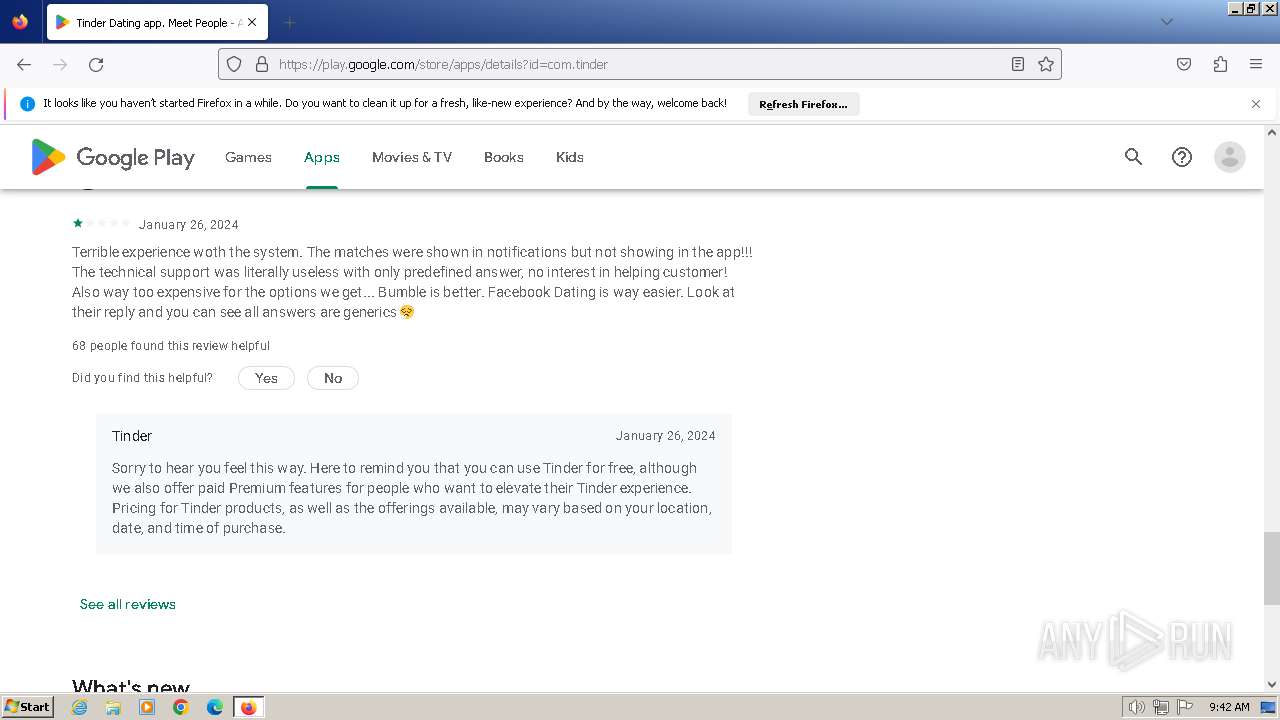1280x720 pixels.
Task: Click the taskbar clock showing 9:42 AM
Action: click(1229, 707)
